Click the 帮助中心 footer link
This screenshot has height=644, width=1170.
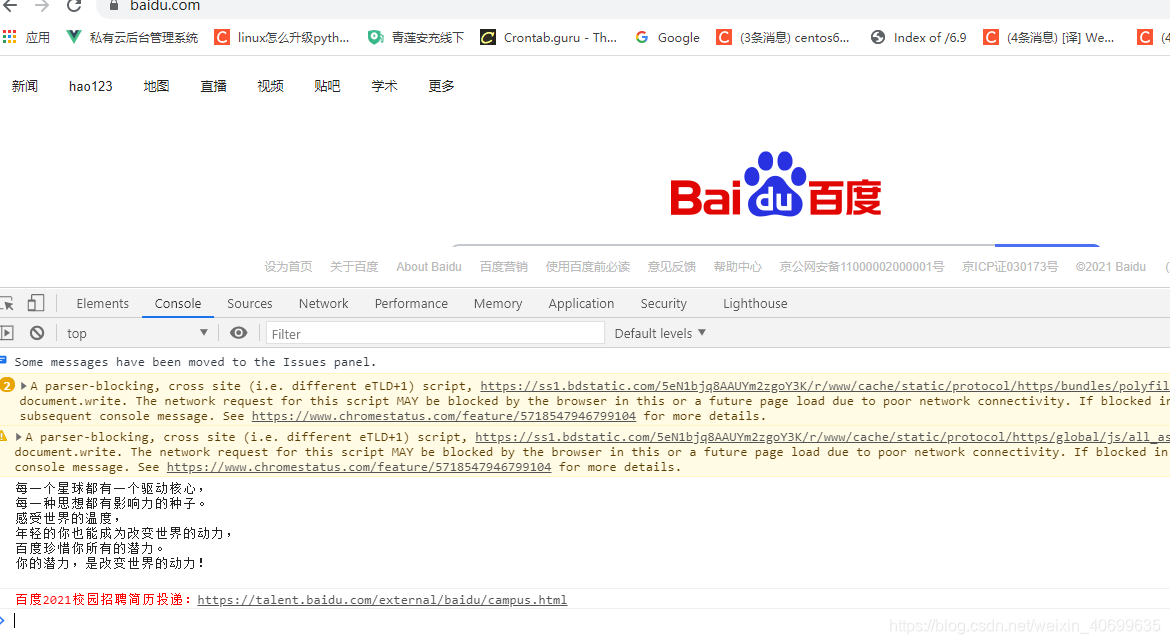pyautogui.click(x=737, y=267)
